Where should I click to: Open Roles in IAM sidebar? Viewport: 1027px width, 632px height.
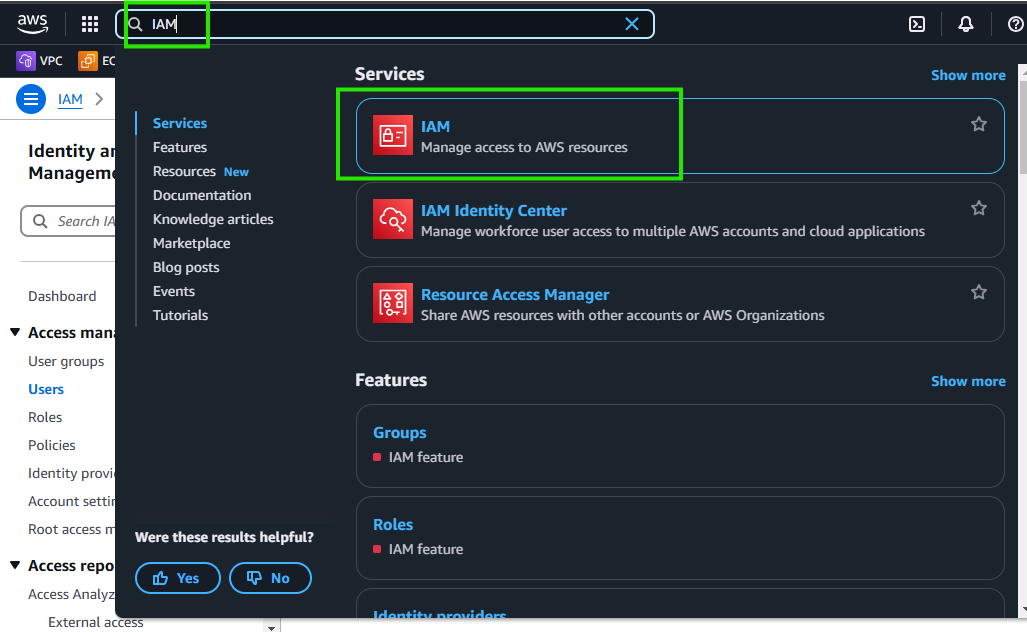(45, 417)
